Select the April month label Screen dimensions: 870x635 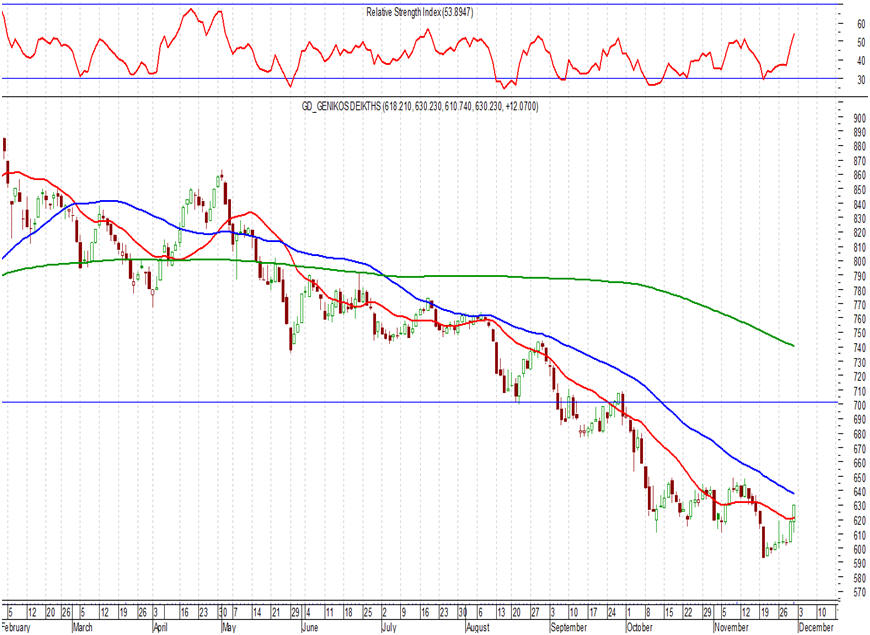tap(160, 627)
